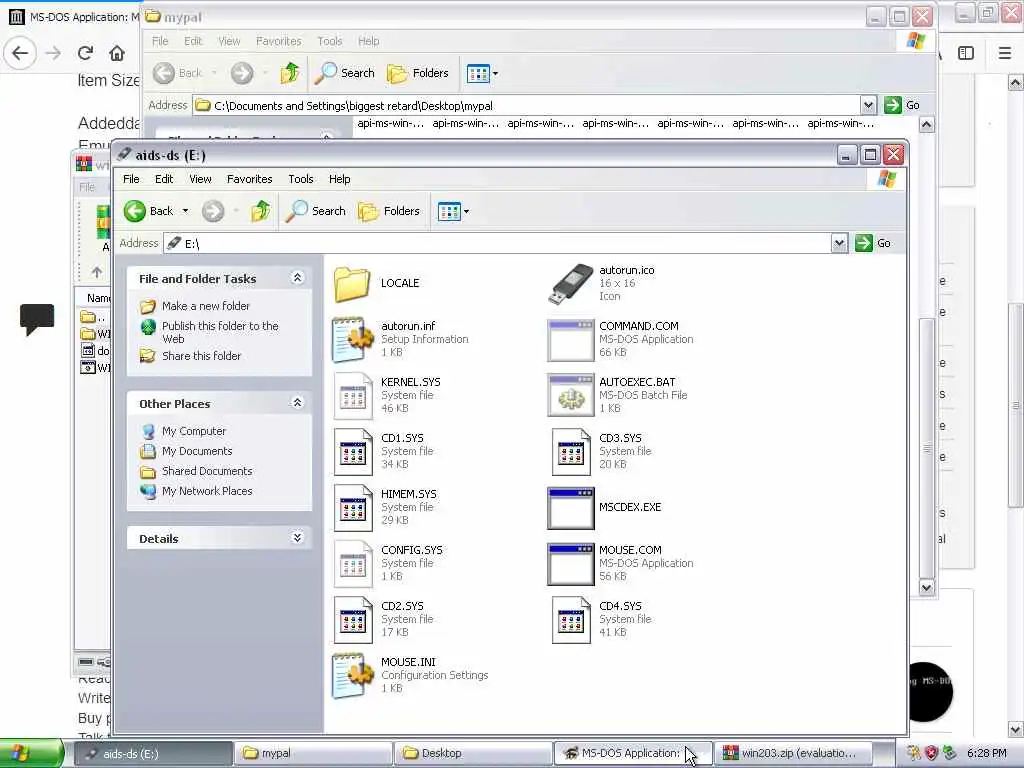This screenshot has height=768, width=1024.
Task: Open View menu in aids-ds window
Action: 200,179
